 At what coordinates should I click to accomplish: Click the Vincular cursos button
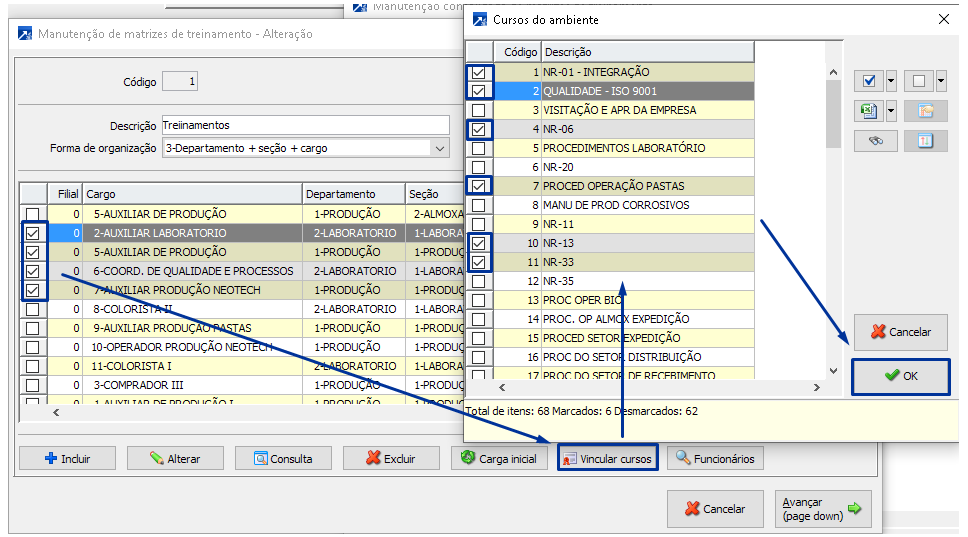[x=607, y=458]
